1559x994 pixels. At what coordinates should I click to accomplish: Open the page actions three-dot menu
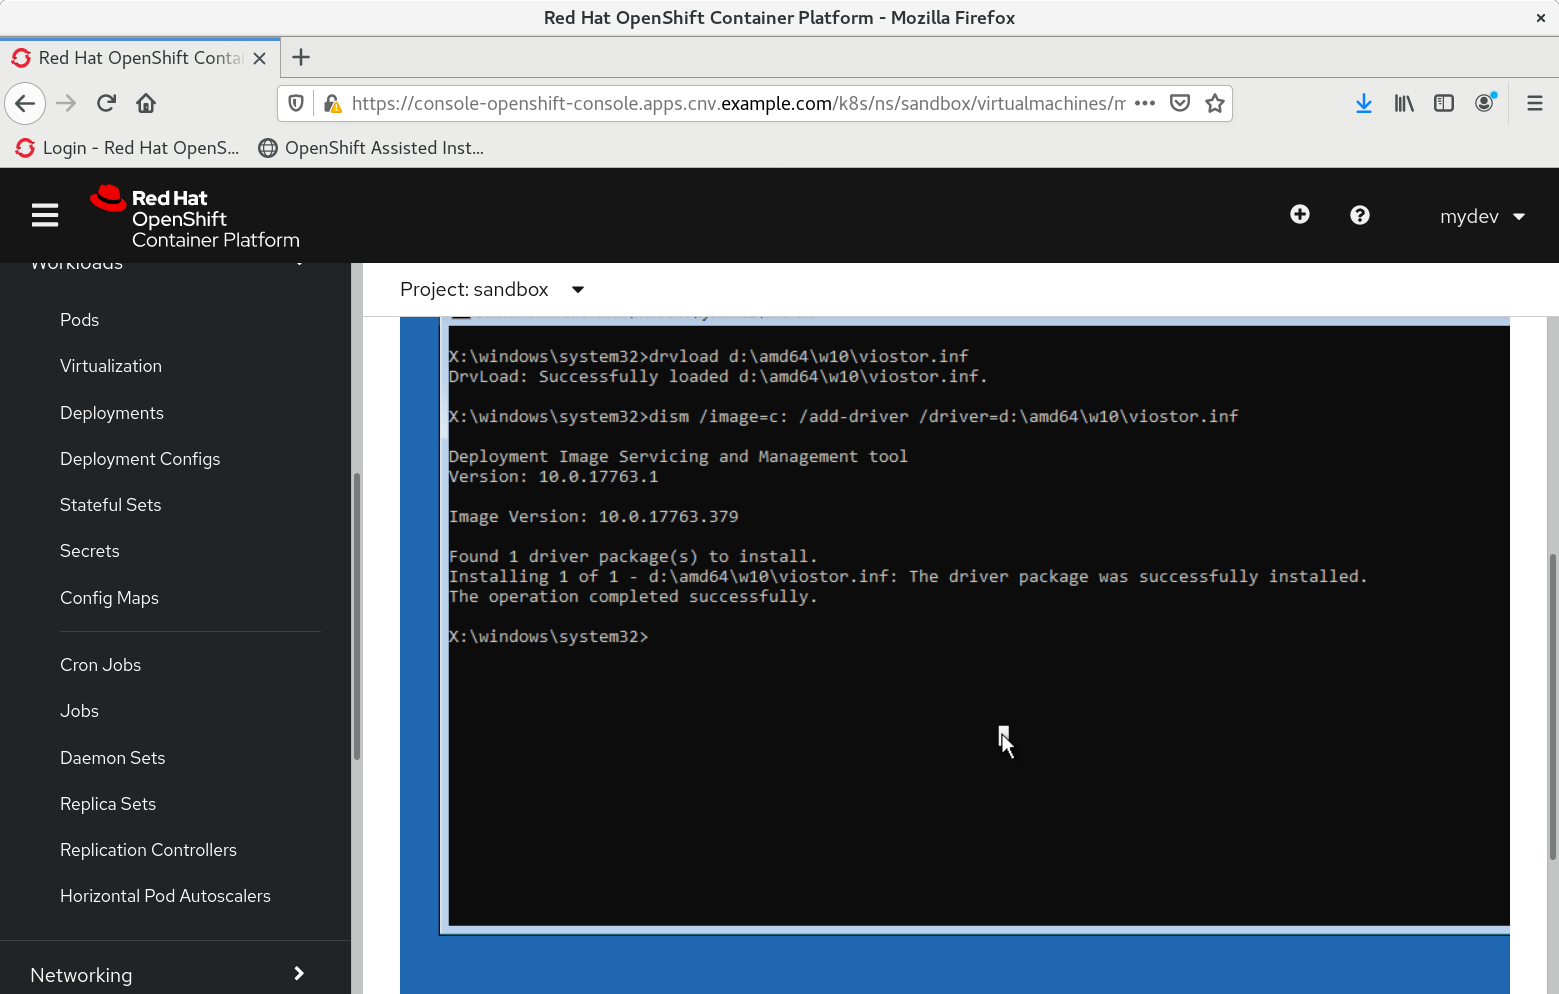[1145, 103]
